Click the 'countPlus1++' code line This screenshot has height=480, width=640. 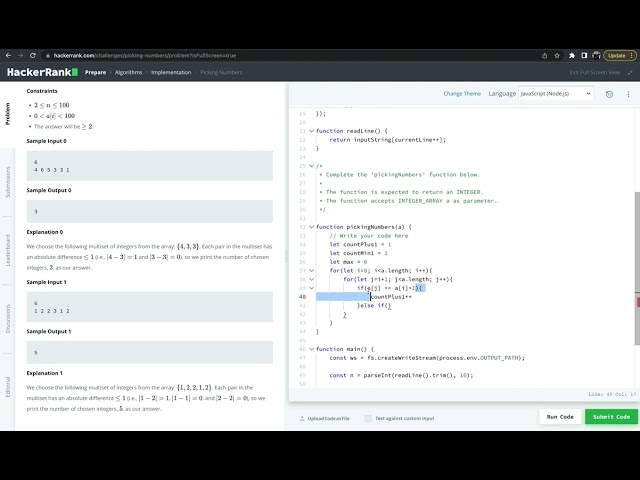391,297
